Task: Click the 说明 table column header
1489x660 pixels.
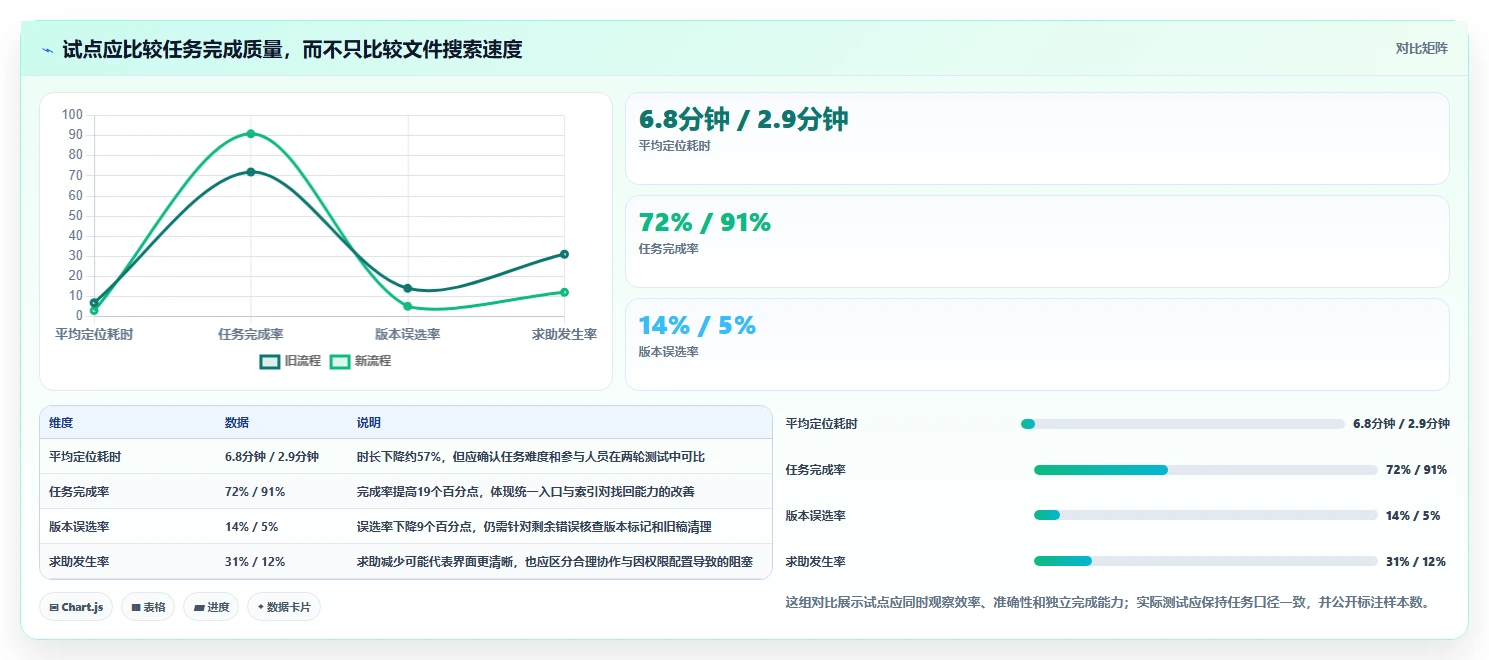Action: tap(369, 423)
